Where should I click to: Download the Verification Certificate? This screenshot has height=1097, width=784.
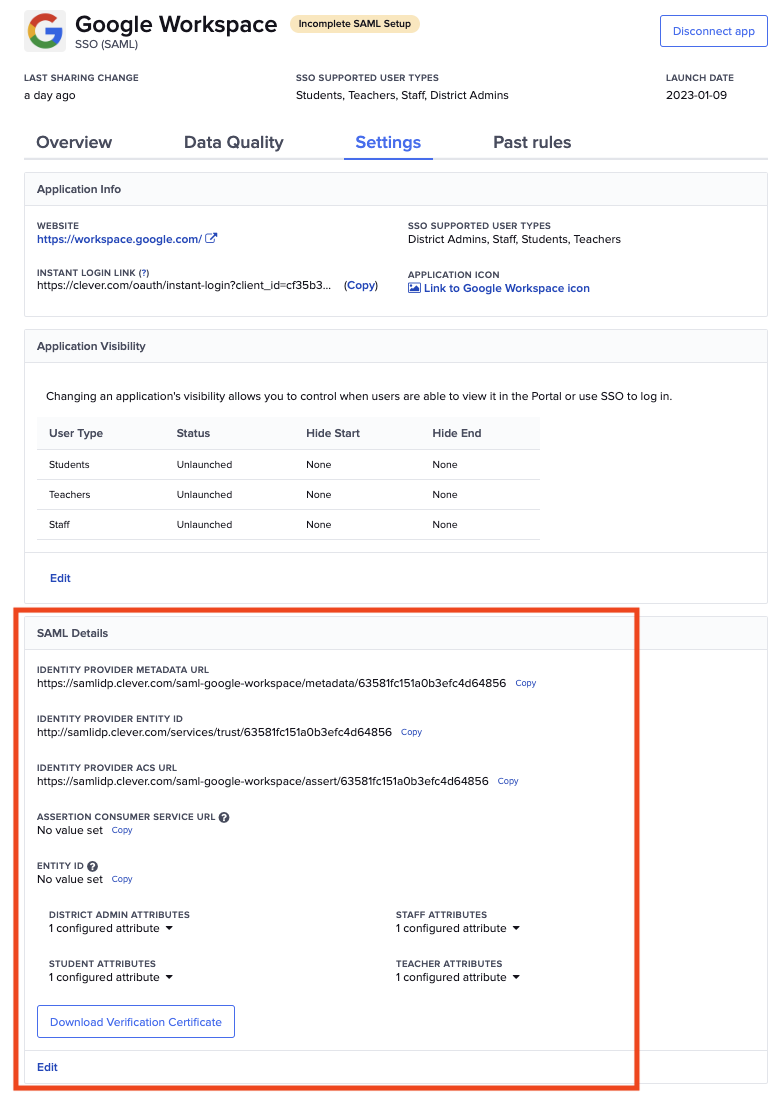pyautogui.click(x=135, y=1021)
